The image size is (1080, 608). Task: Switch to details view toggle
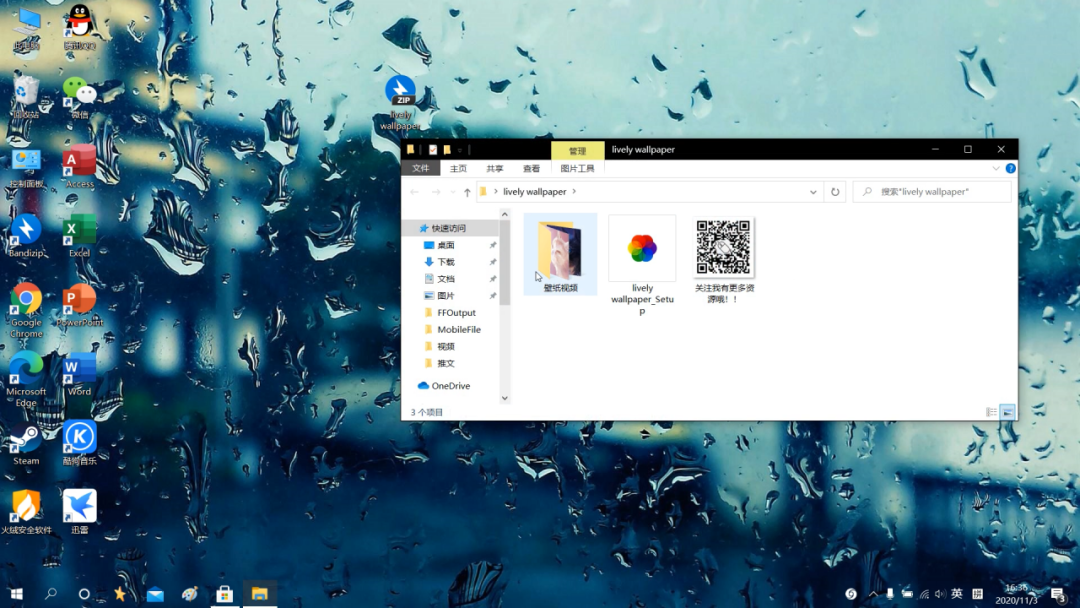click(991, 412)
